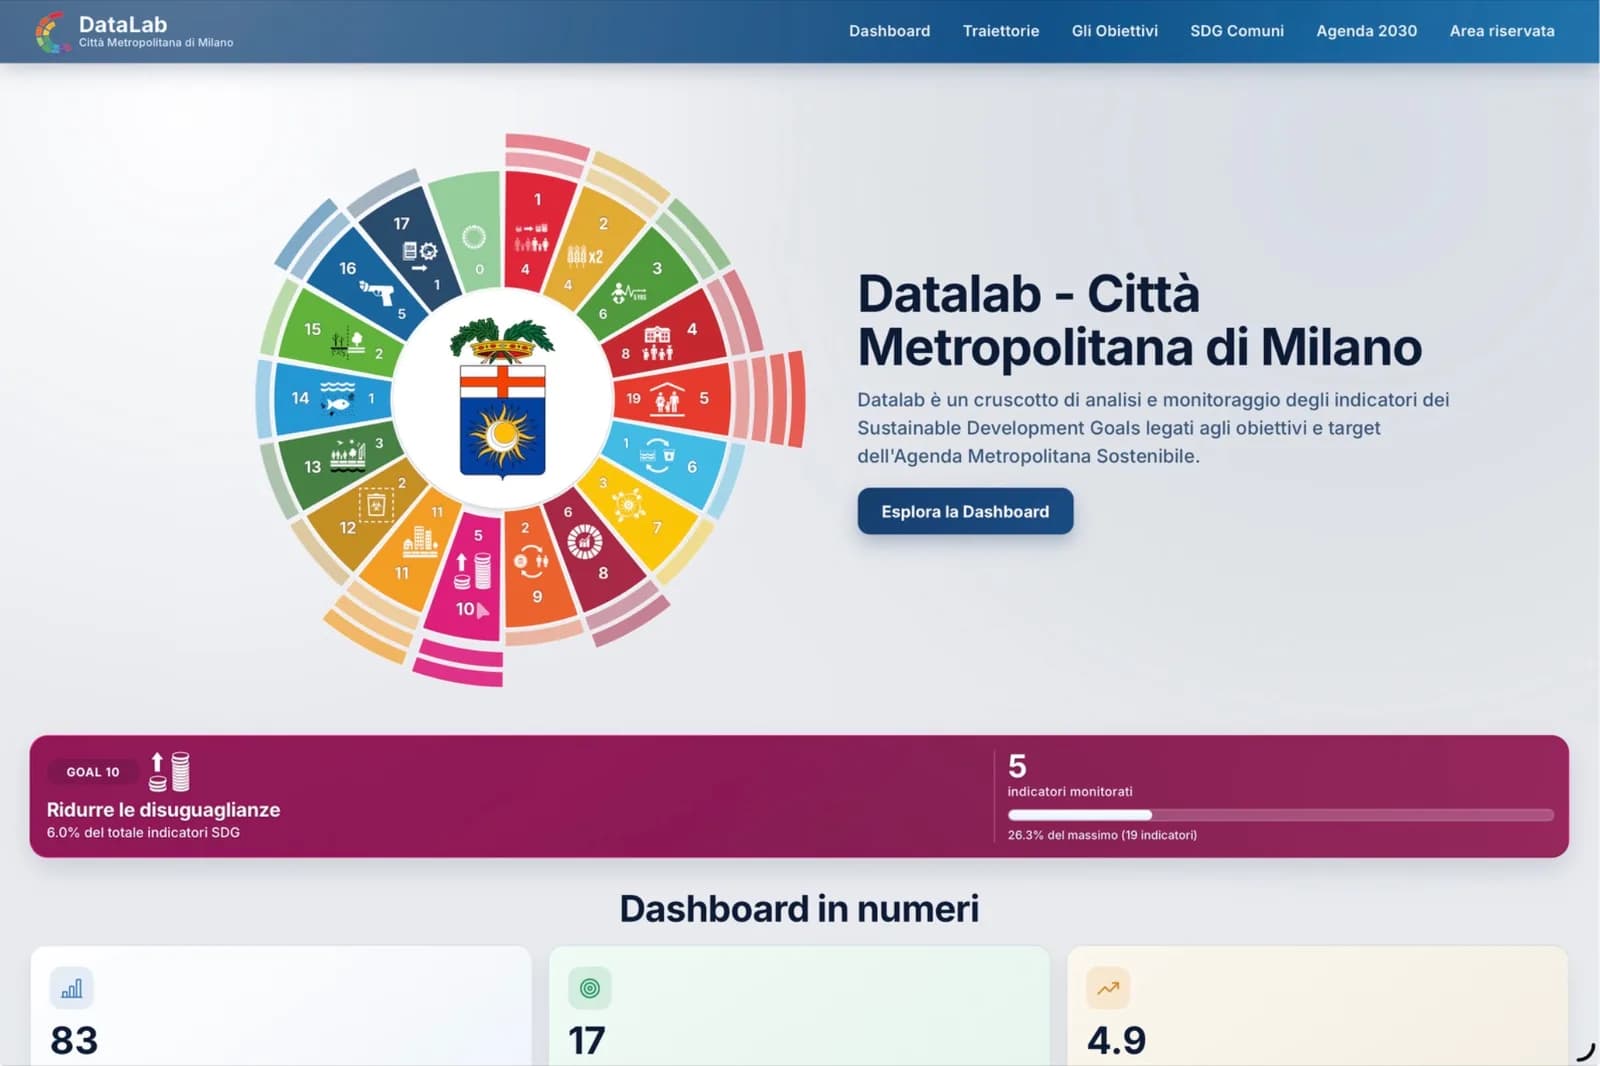Select SDG goal 17 partnerships segment

click(x=413, y=250)
